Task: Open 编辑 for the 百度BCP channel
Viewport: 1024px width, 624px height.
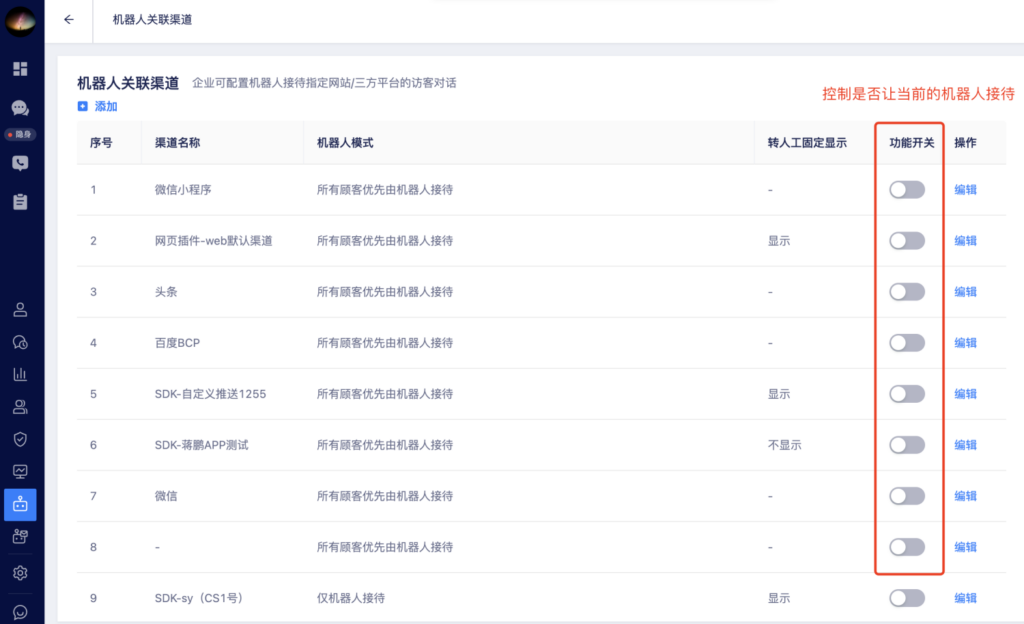Action: tap(965, 343)
